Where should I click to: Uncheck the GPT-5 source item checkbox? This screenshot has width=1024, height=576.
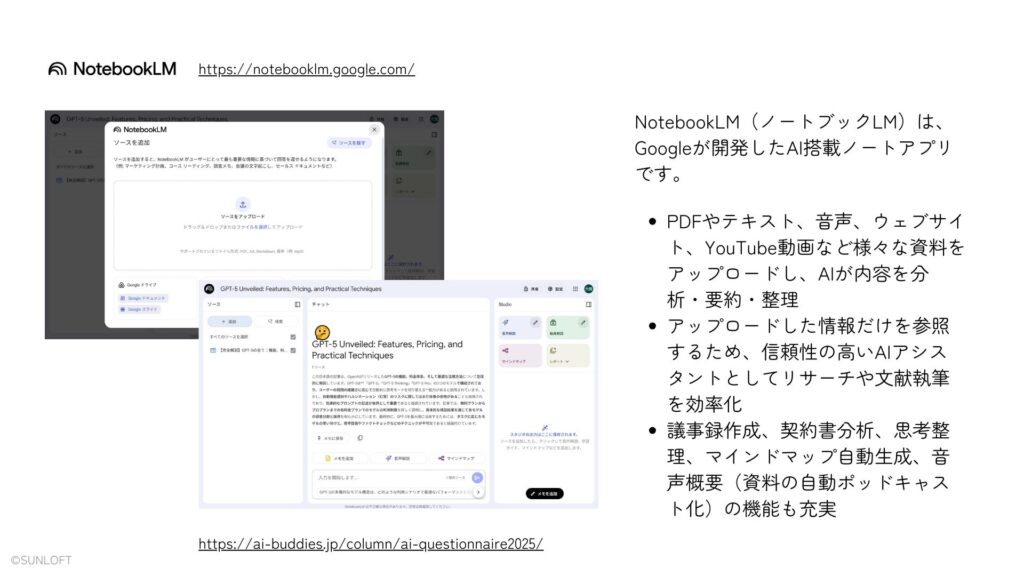[292, 351]
